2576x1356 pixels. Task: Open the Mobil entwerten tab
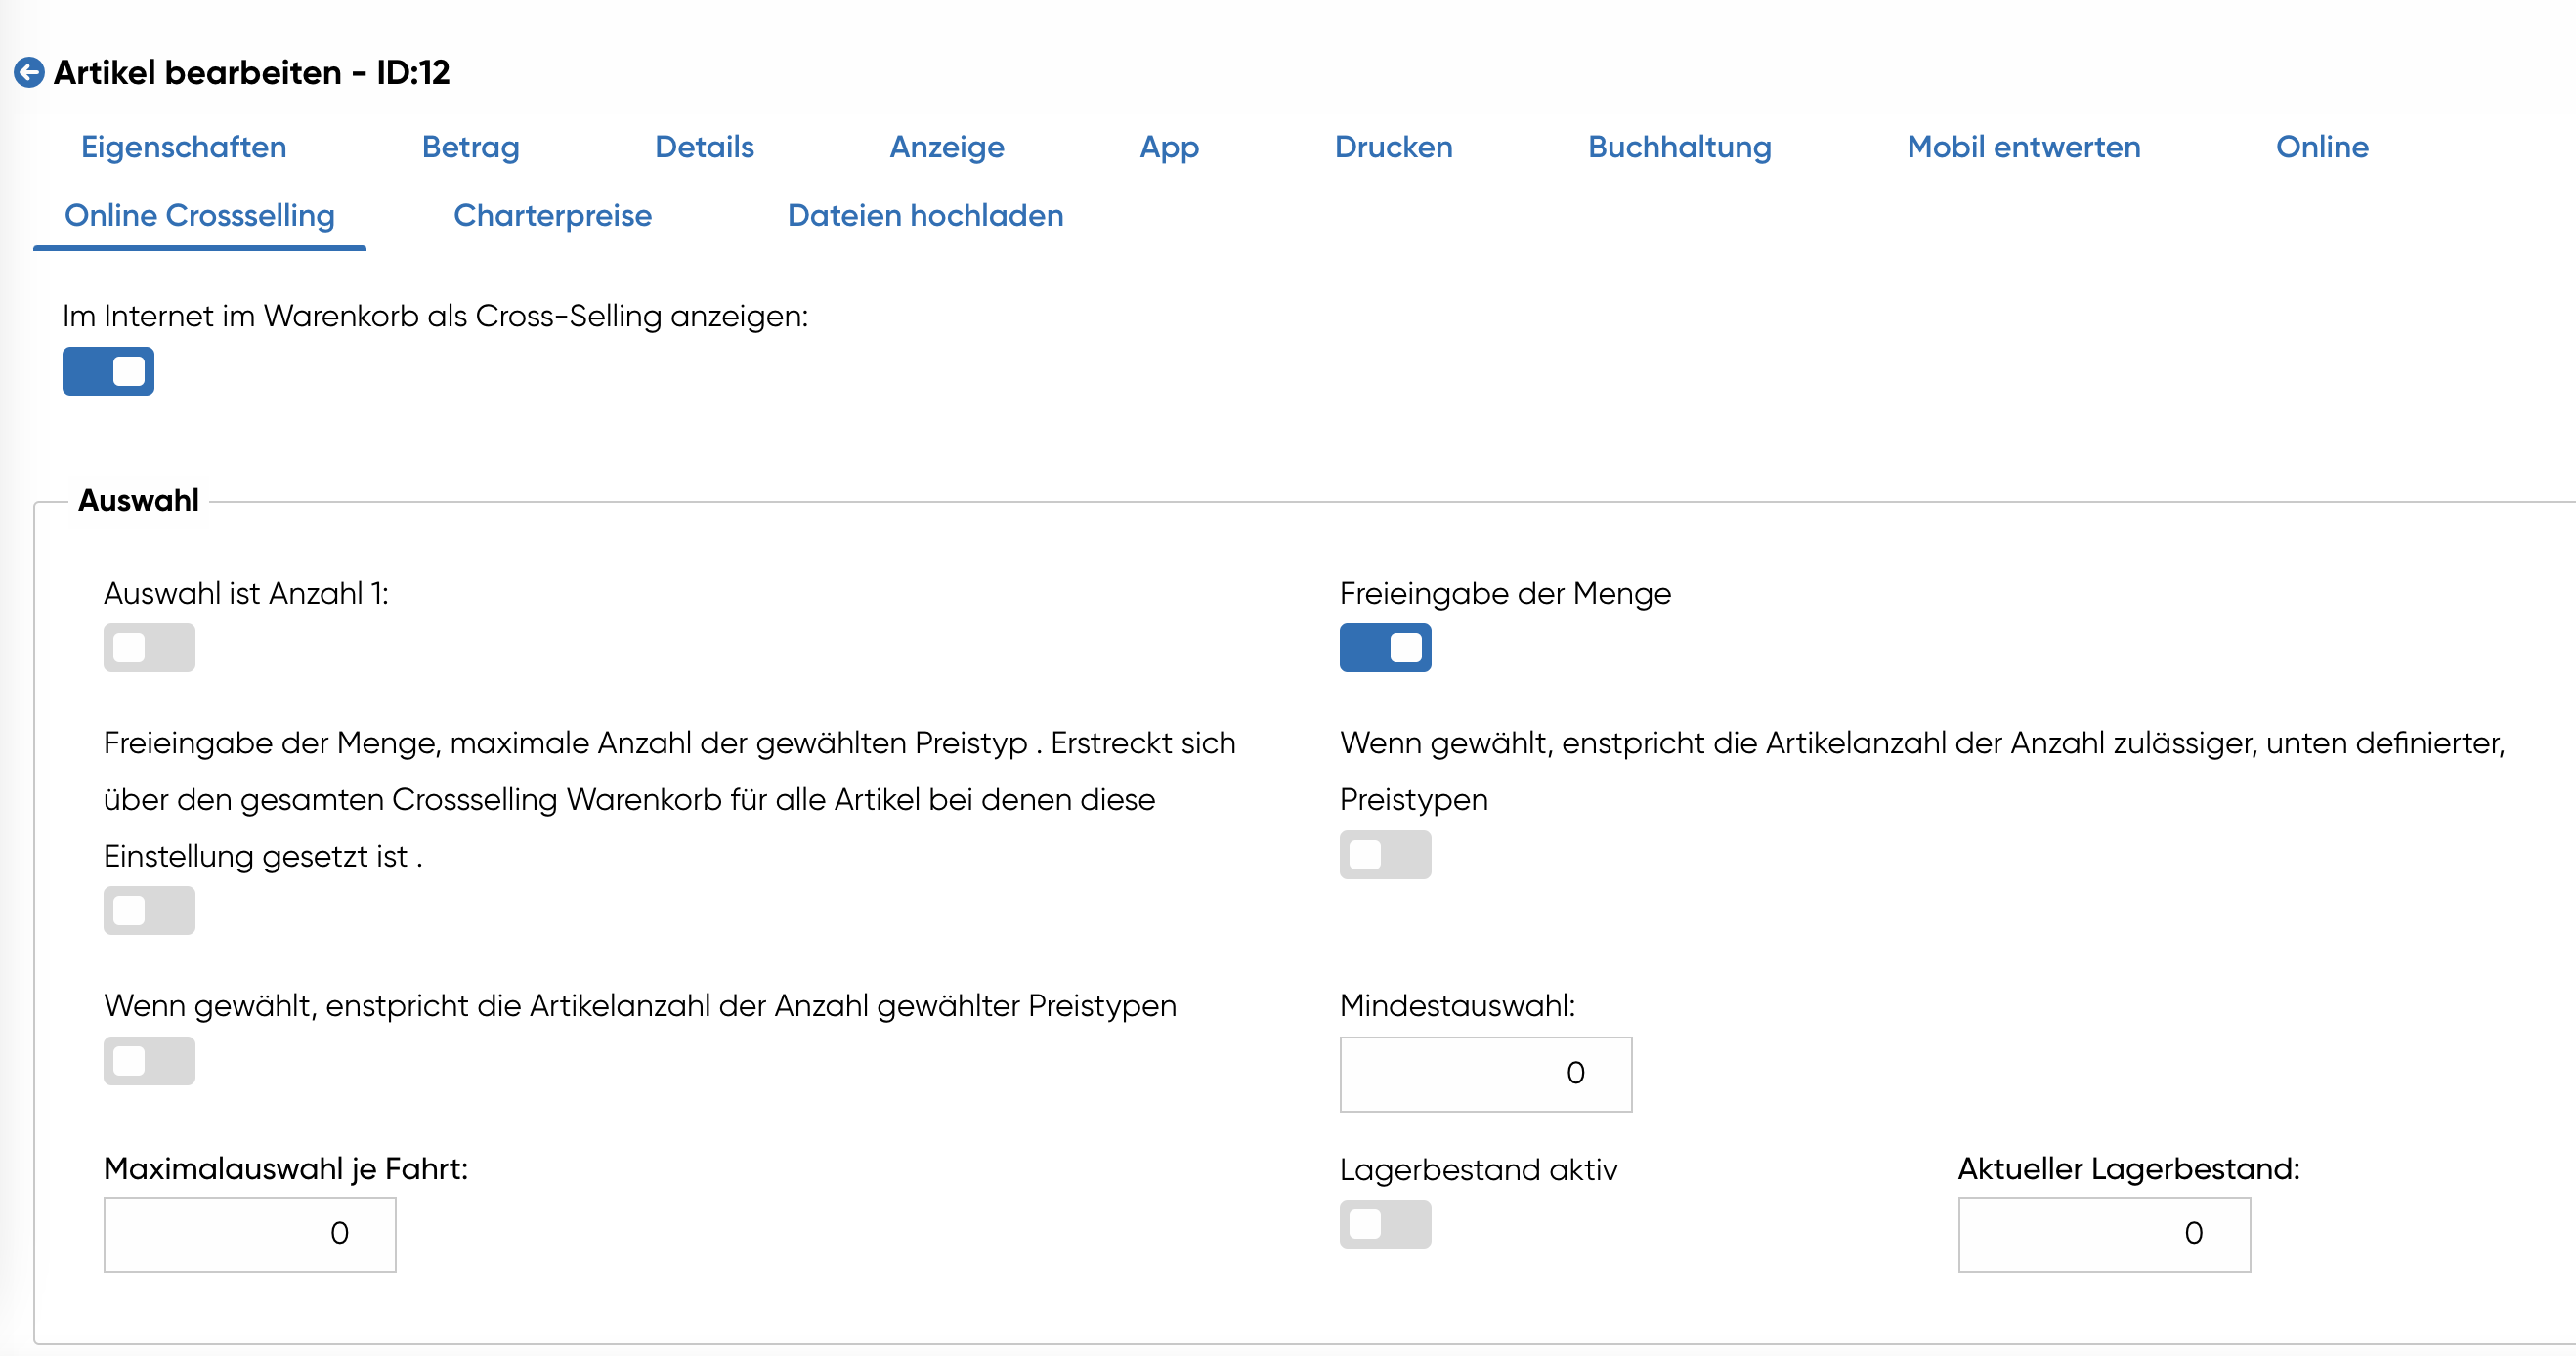tap(2023, 147)
